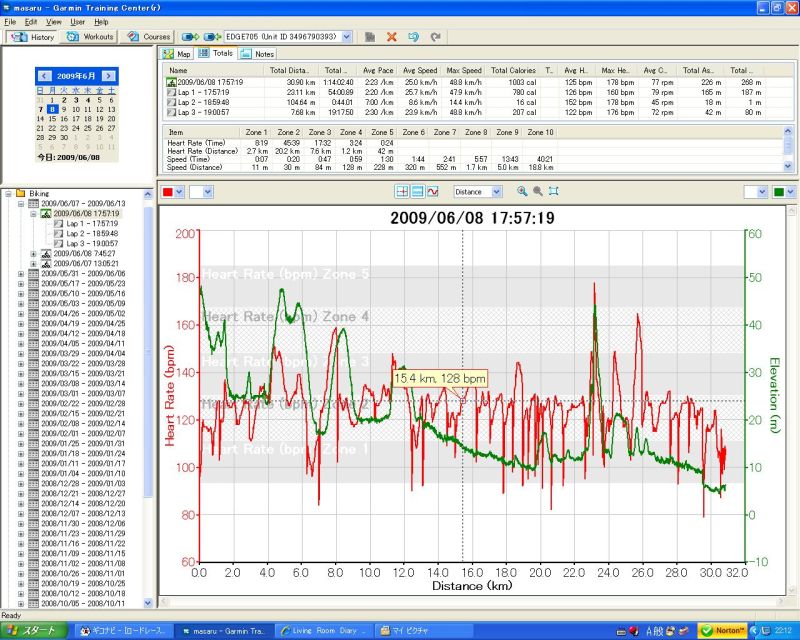The height and width of the screenshot is (640, 800).
Task: Toggle the horizontal zone bands icon
Action: (417, 191)
